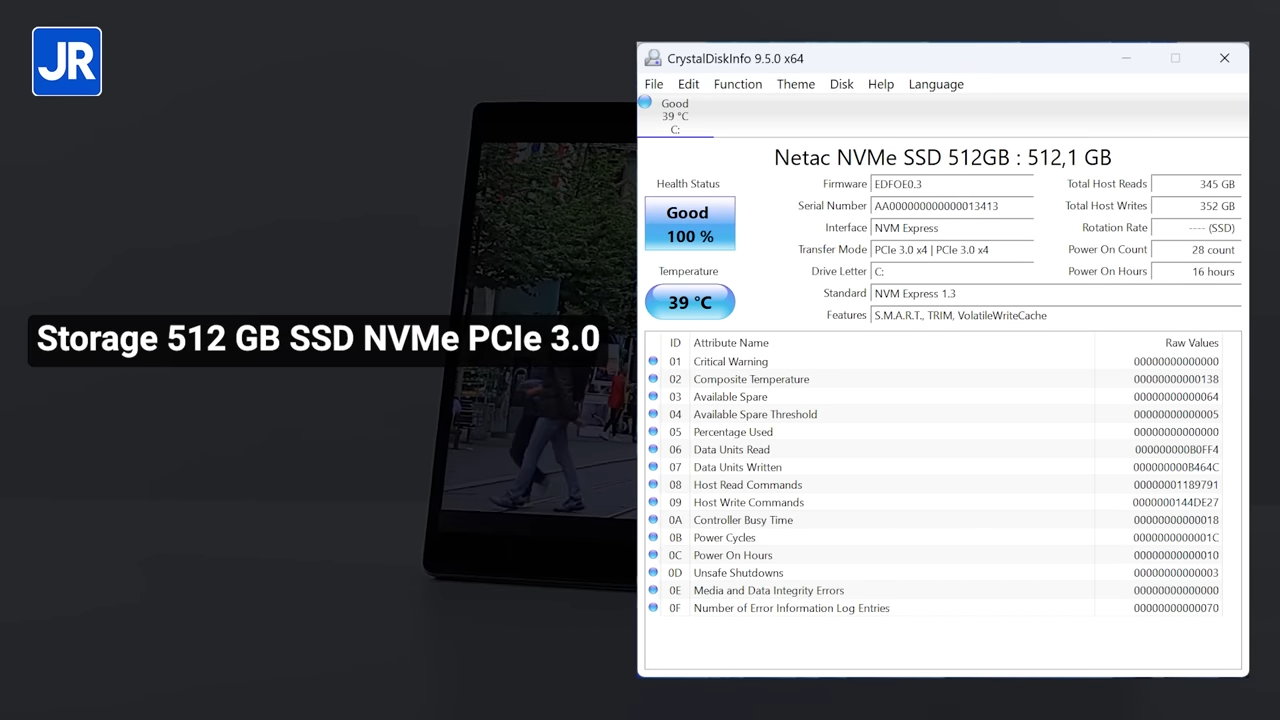Click the 39 °C temperature button
The height and width of the screenshot is (720, 1280).
tap(689, 302)
